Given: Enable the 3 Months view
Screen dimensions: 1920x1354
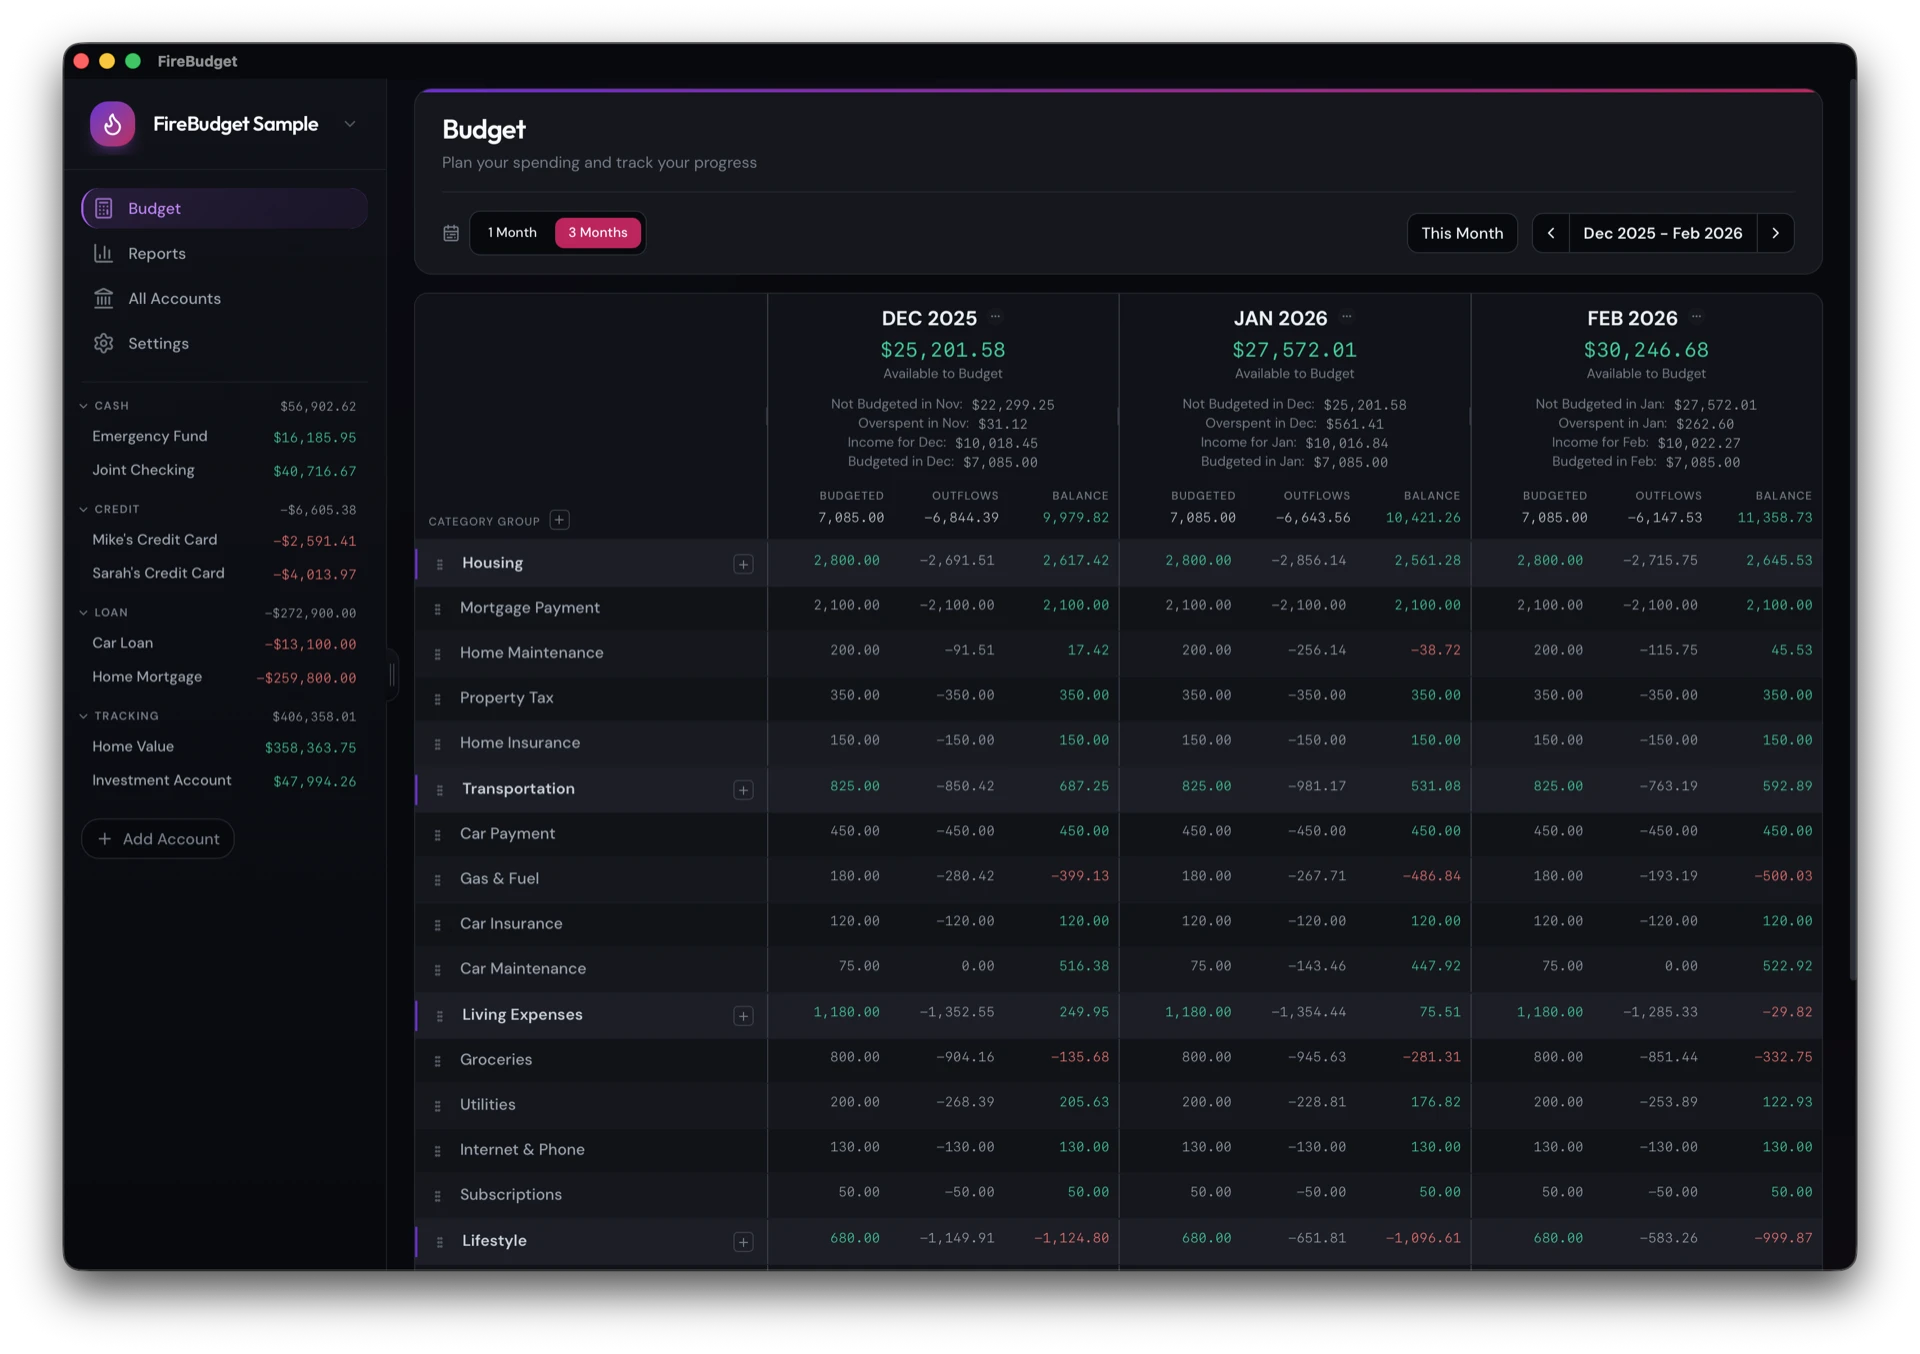Looking at the screenshot, I should (597, 232).
